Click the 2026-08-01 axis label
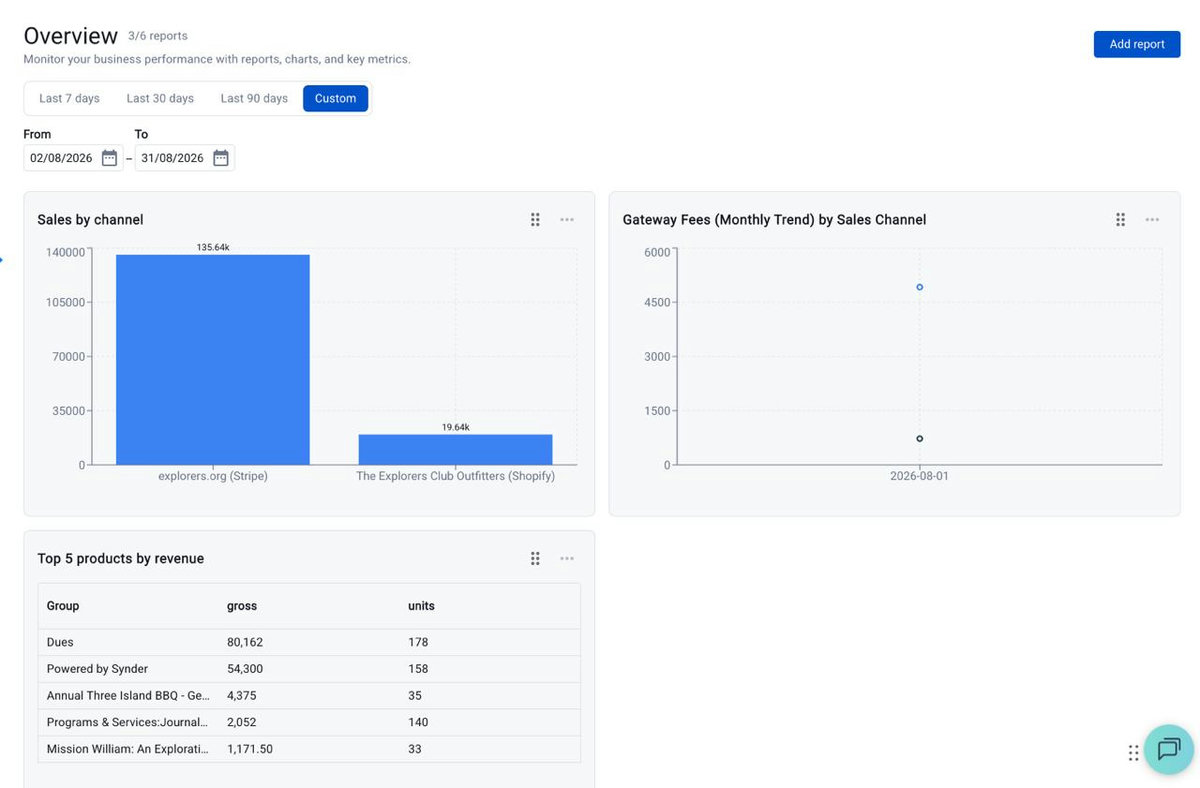This screenshot has height=788, width=1200. tap(920, 477)
